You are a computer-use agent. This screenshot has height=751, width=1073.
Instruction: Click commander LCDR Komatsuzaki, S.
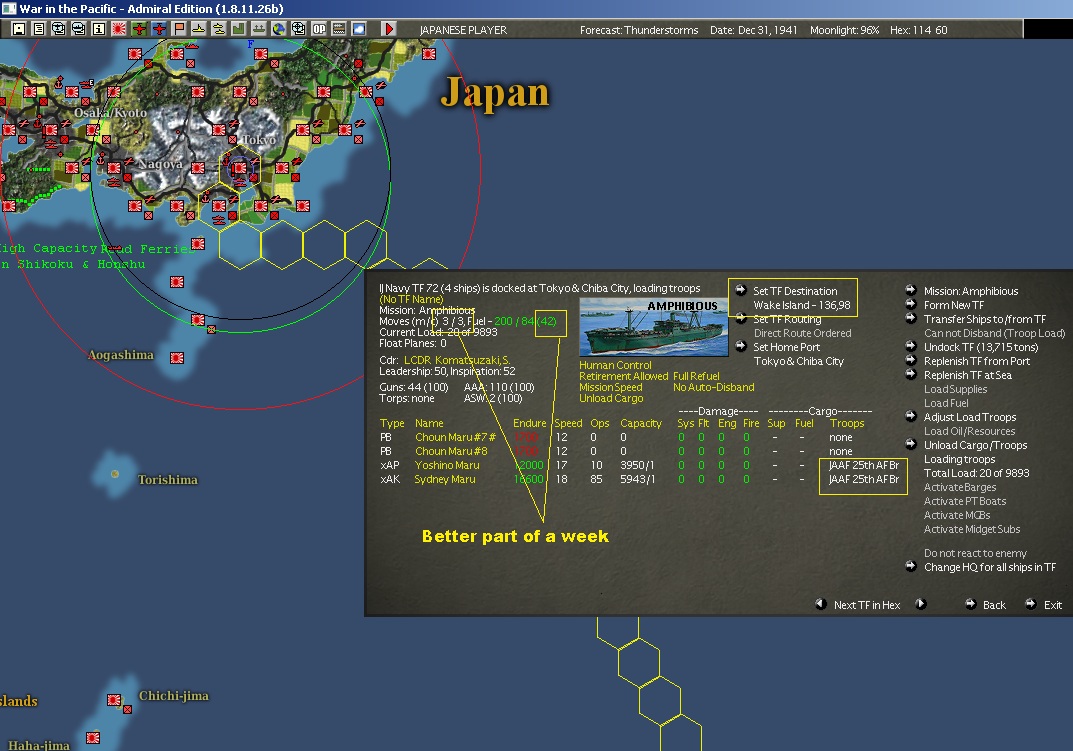pyautogui.click(x=456, y=359)
